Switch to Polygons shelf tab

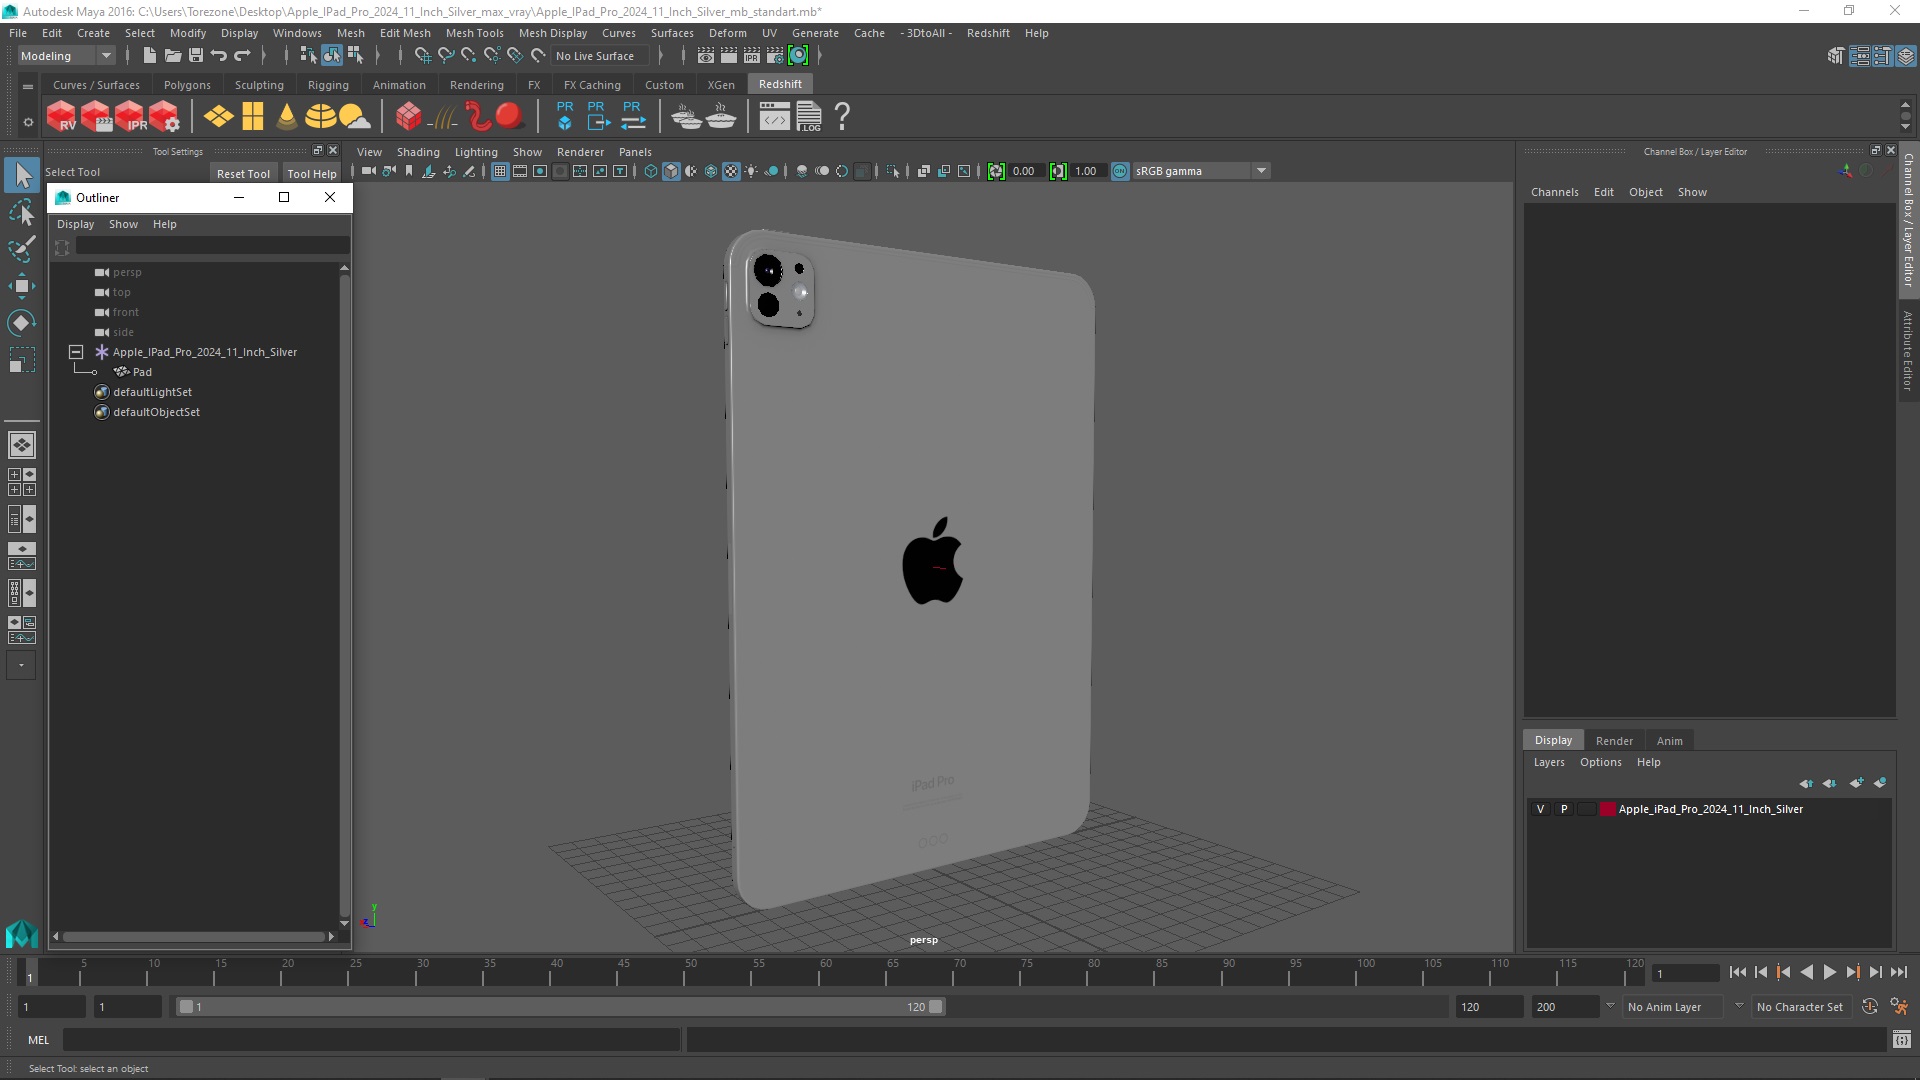187,85
